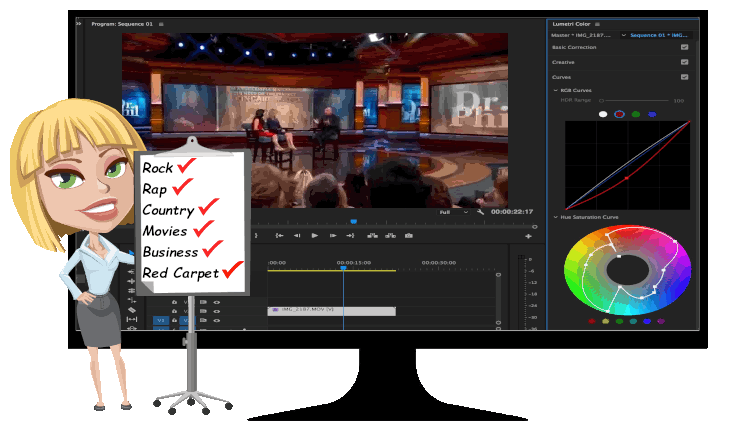Switch to Master * IMG_2187 tab
Image resolution: width=735 pixels, height=427 pixels.
pos(581,35)
